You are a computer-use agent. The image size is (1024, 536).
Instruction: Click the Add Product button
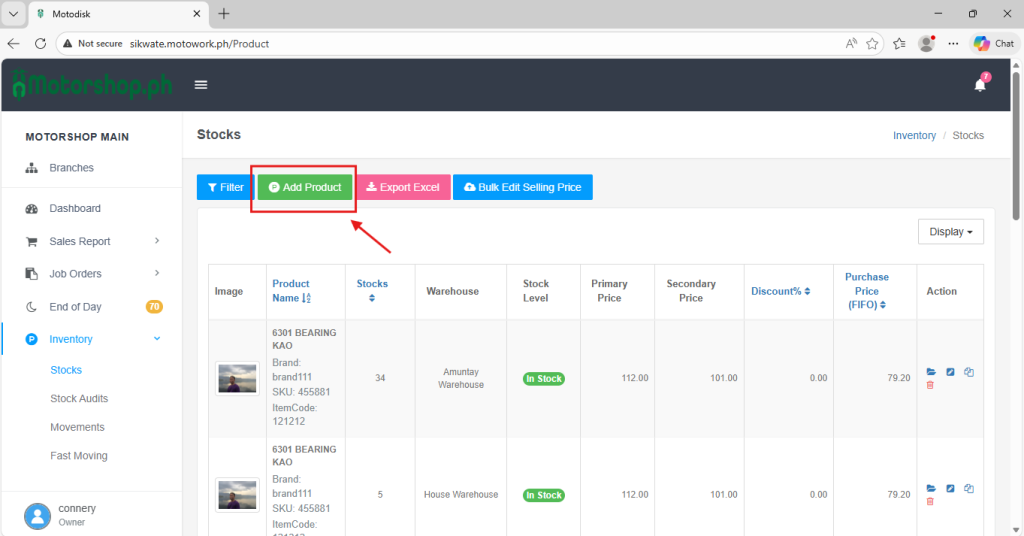click(x=305, y=187)
